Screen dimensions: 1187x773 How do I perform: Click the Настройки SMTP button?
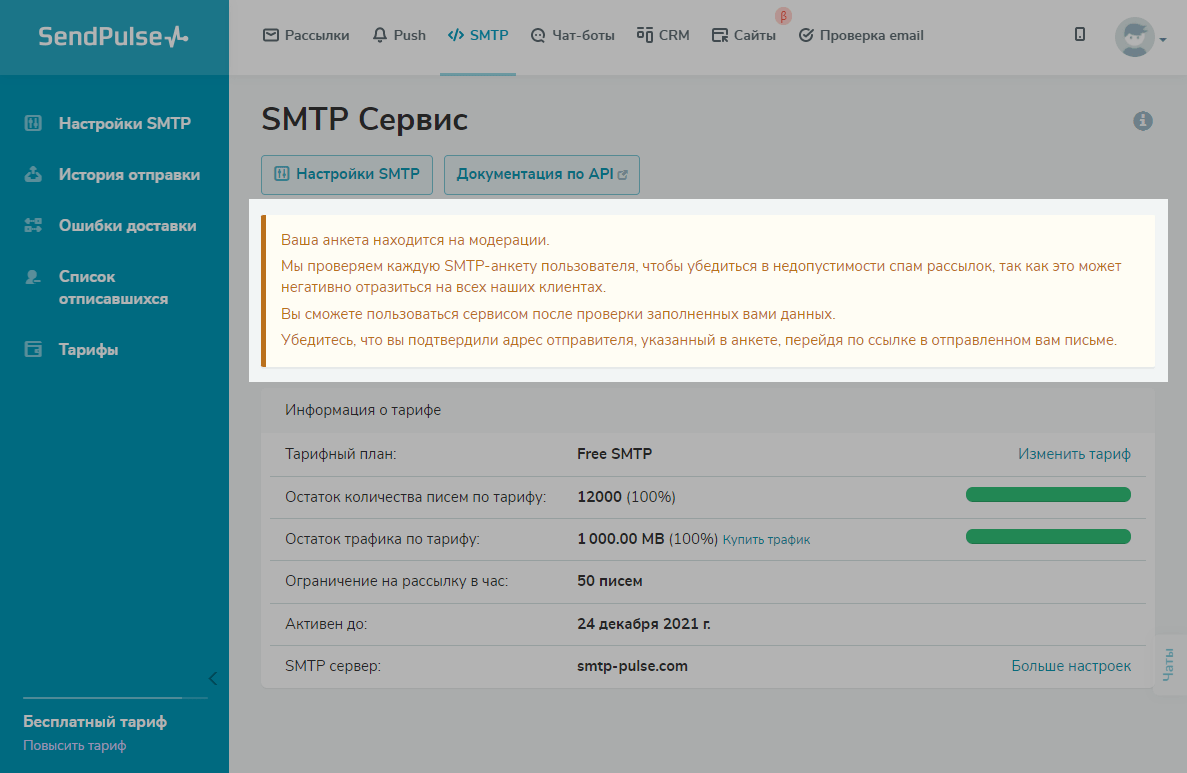click(347, 174)
